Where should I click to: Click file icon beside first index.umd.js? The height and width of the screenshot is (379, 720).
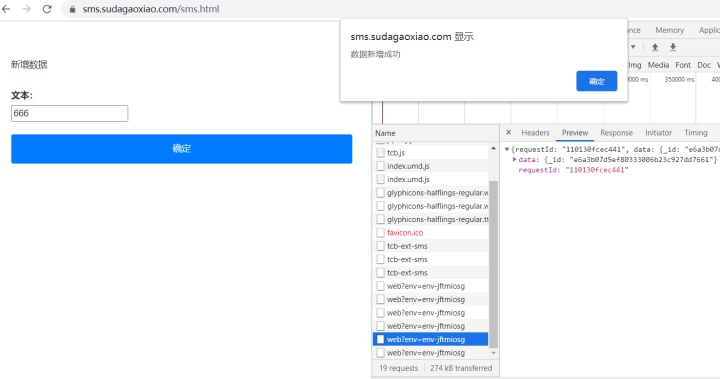point(380,166)
